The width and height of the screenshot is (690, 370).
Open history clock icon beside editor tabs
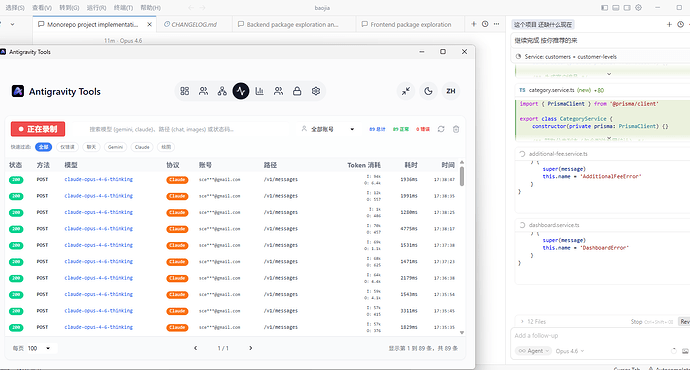pos(485,24)
